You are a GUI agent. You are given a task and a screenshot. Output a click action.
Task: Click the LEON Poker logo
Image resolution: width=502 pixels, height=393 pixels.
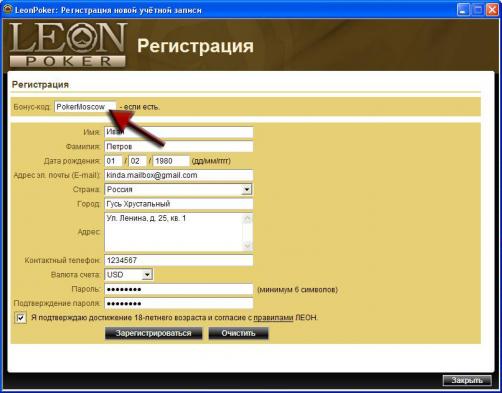68,45
